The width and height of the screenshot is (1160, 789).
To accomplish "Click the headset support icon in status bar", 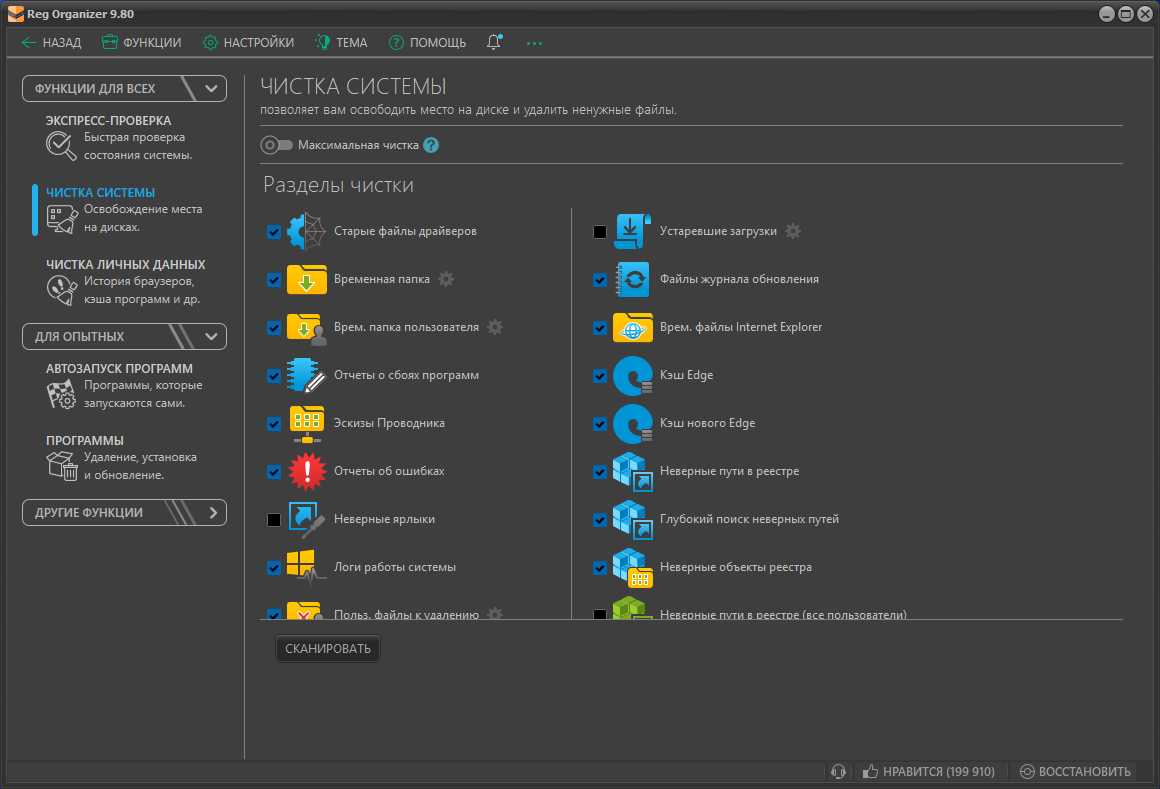I will click(838, 771).
